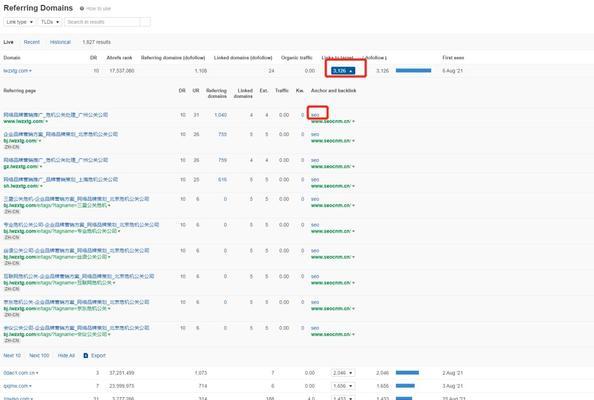Switch to the Historical tab
Image resolution: width=594 pixels, height=400 pixels.
pyautogui.click(x=60, y=42)
